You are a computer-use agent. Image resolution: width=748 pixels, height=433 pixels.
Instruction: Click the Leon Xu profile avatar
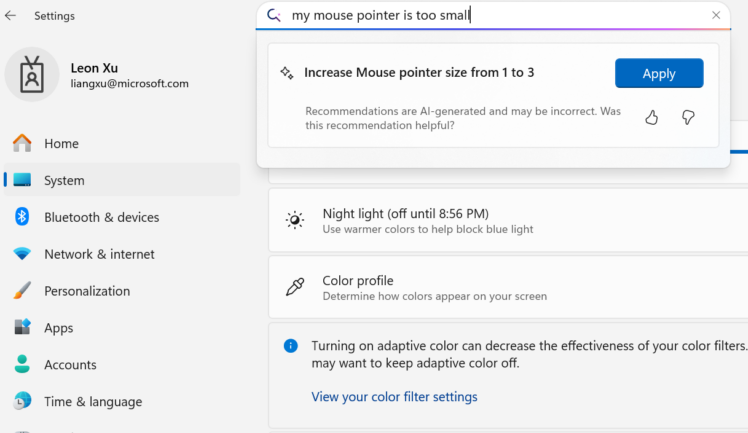32,75
